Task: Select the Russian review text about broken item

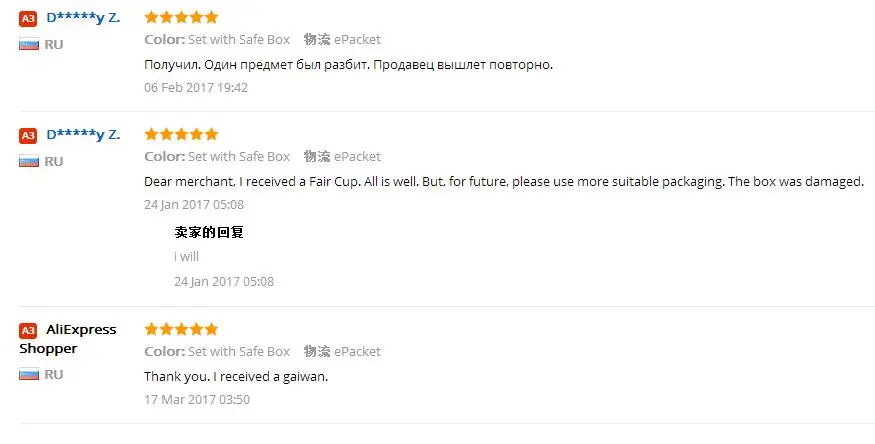Action: point(348,65)
